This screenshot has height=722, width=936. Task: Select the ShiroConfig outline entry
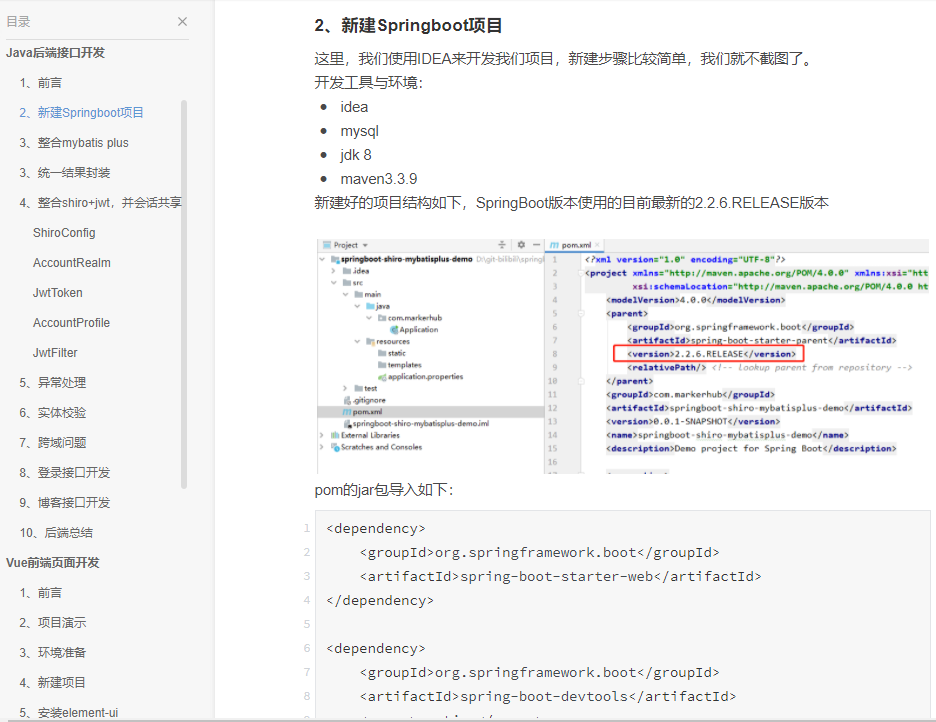[x=64, y=233]
